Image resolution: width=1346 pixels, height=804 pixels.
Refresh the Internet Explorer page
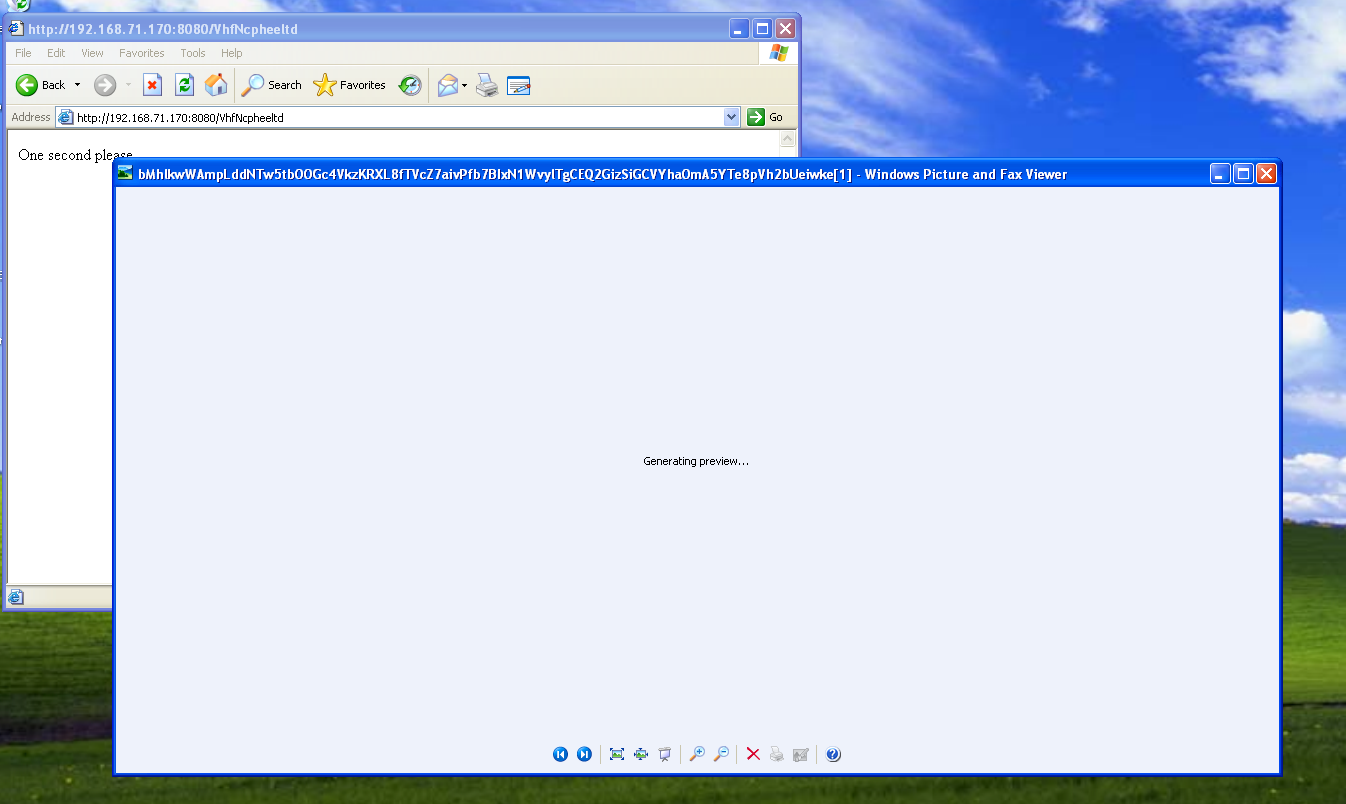(184, 85)
